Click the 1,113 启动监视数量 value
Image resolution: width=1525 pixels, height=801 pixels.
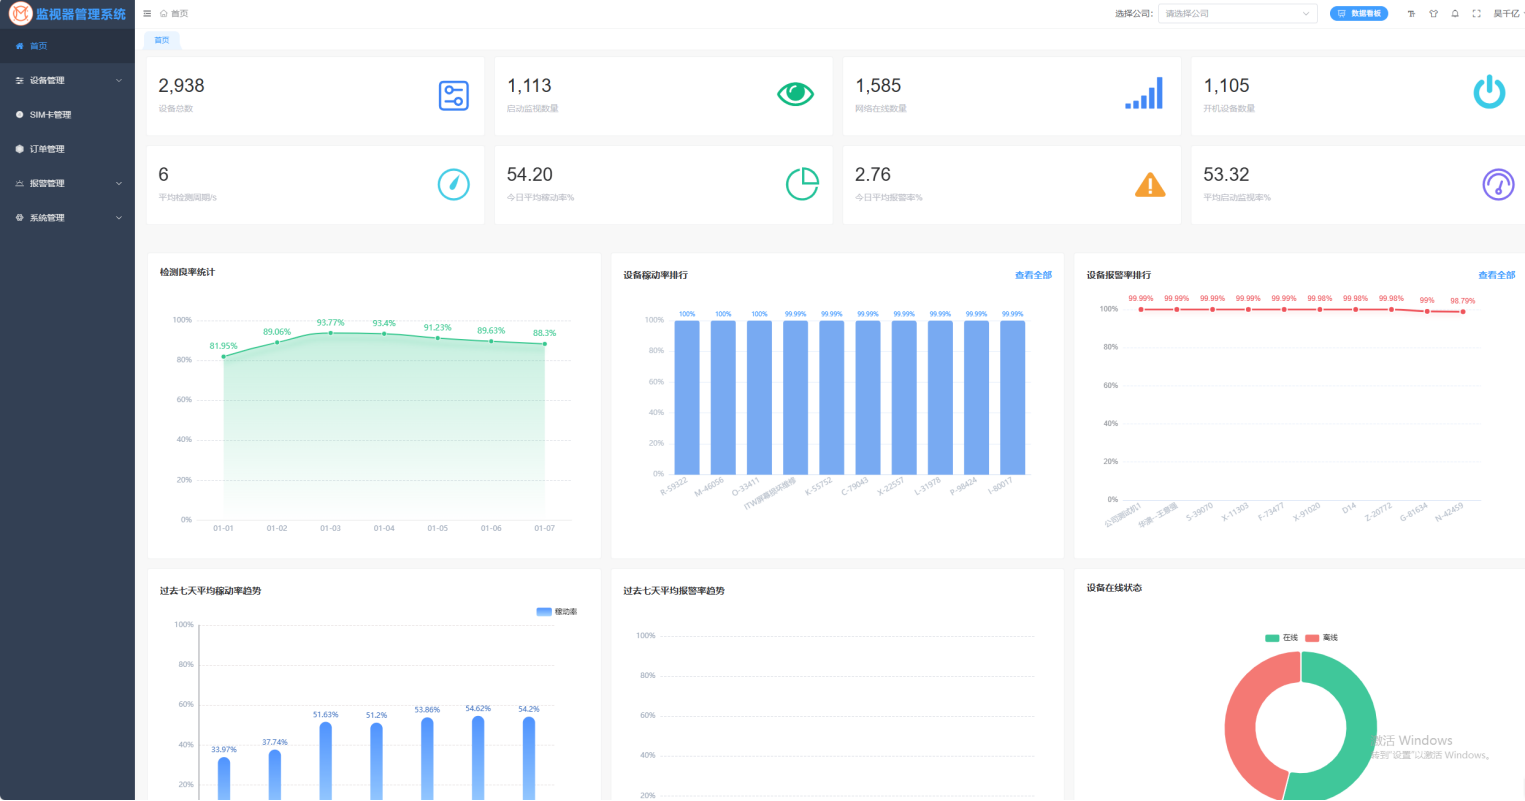click(x=529, y=86)
